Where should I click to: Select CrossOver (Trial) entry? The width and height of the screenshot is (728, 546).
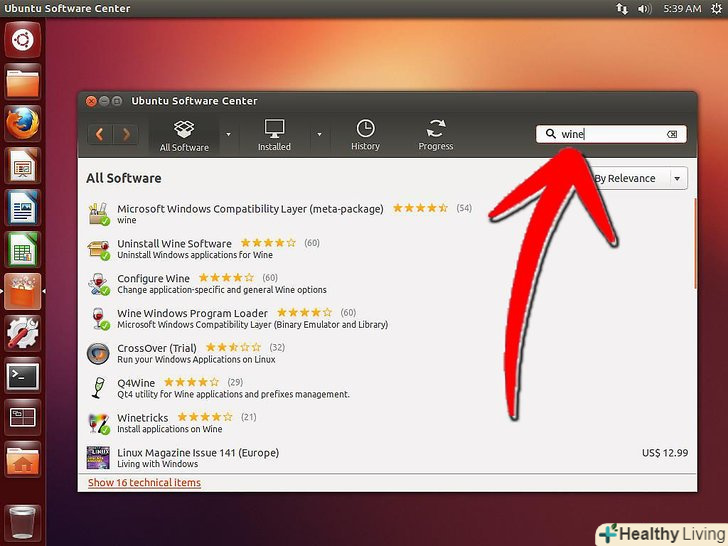click(387, 353)
